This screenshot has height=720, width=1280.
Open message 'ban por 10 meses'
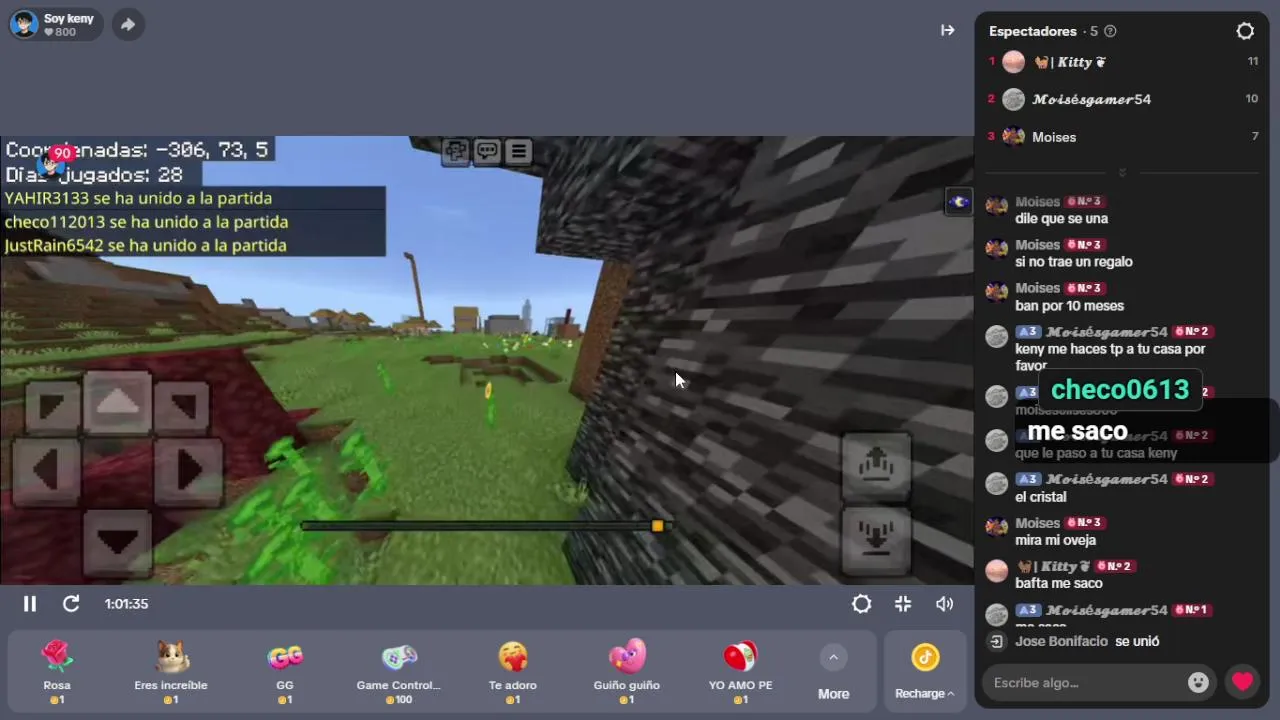(1069, 306)
